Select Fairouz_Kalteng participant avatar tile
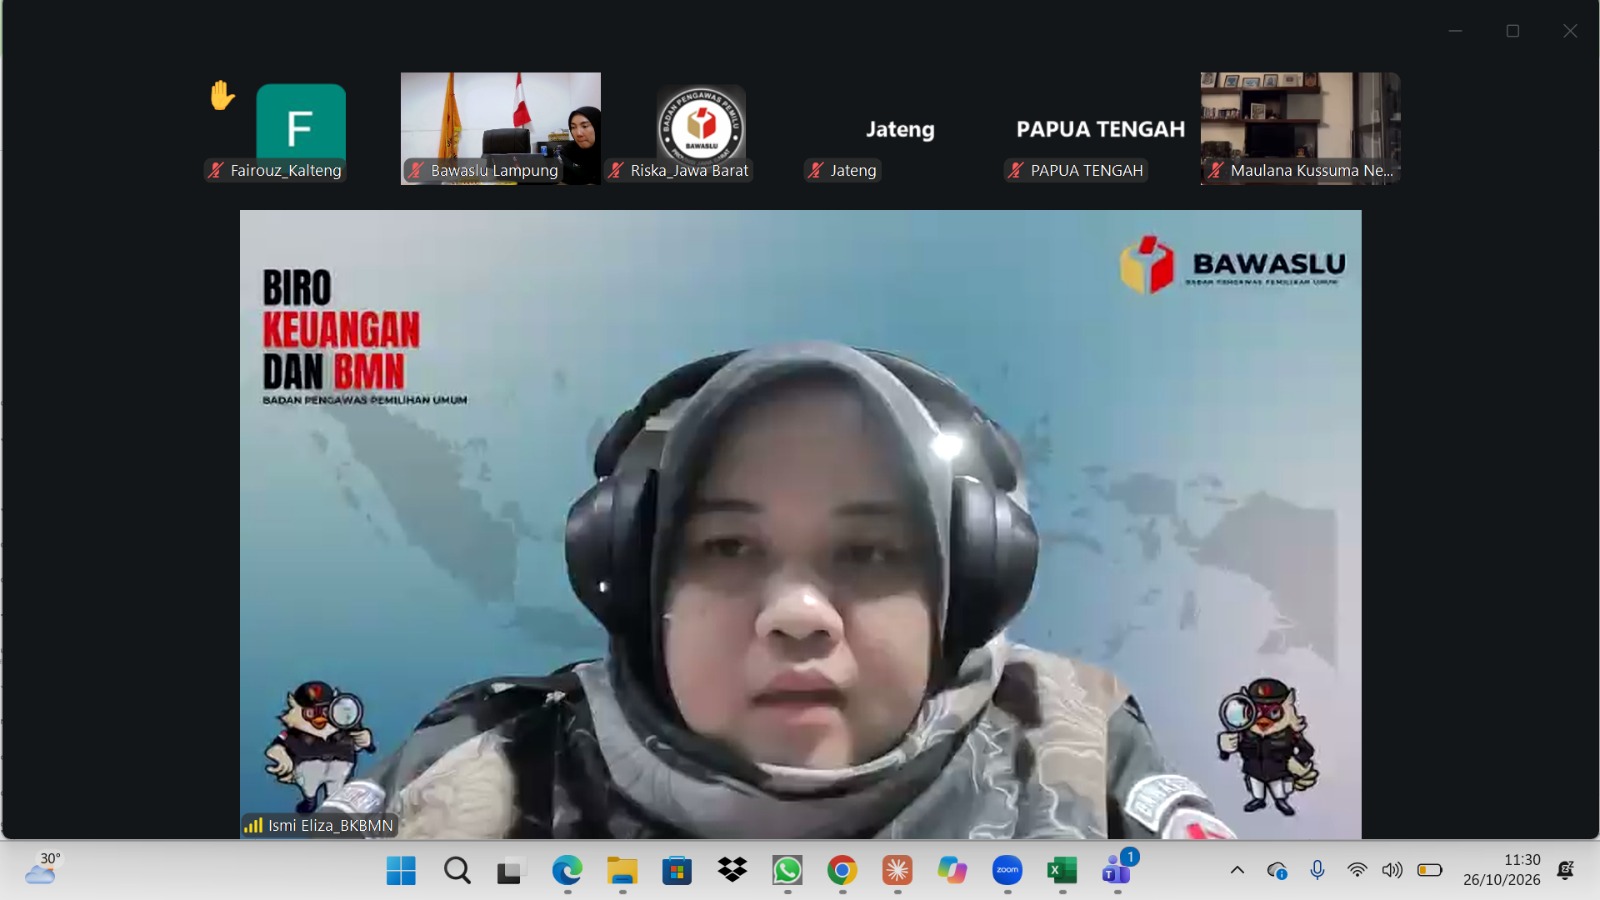This screenshot has width=1600, height=900. (301, 128)
